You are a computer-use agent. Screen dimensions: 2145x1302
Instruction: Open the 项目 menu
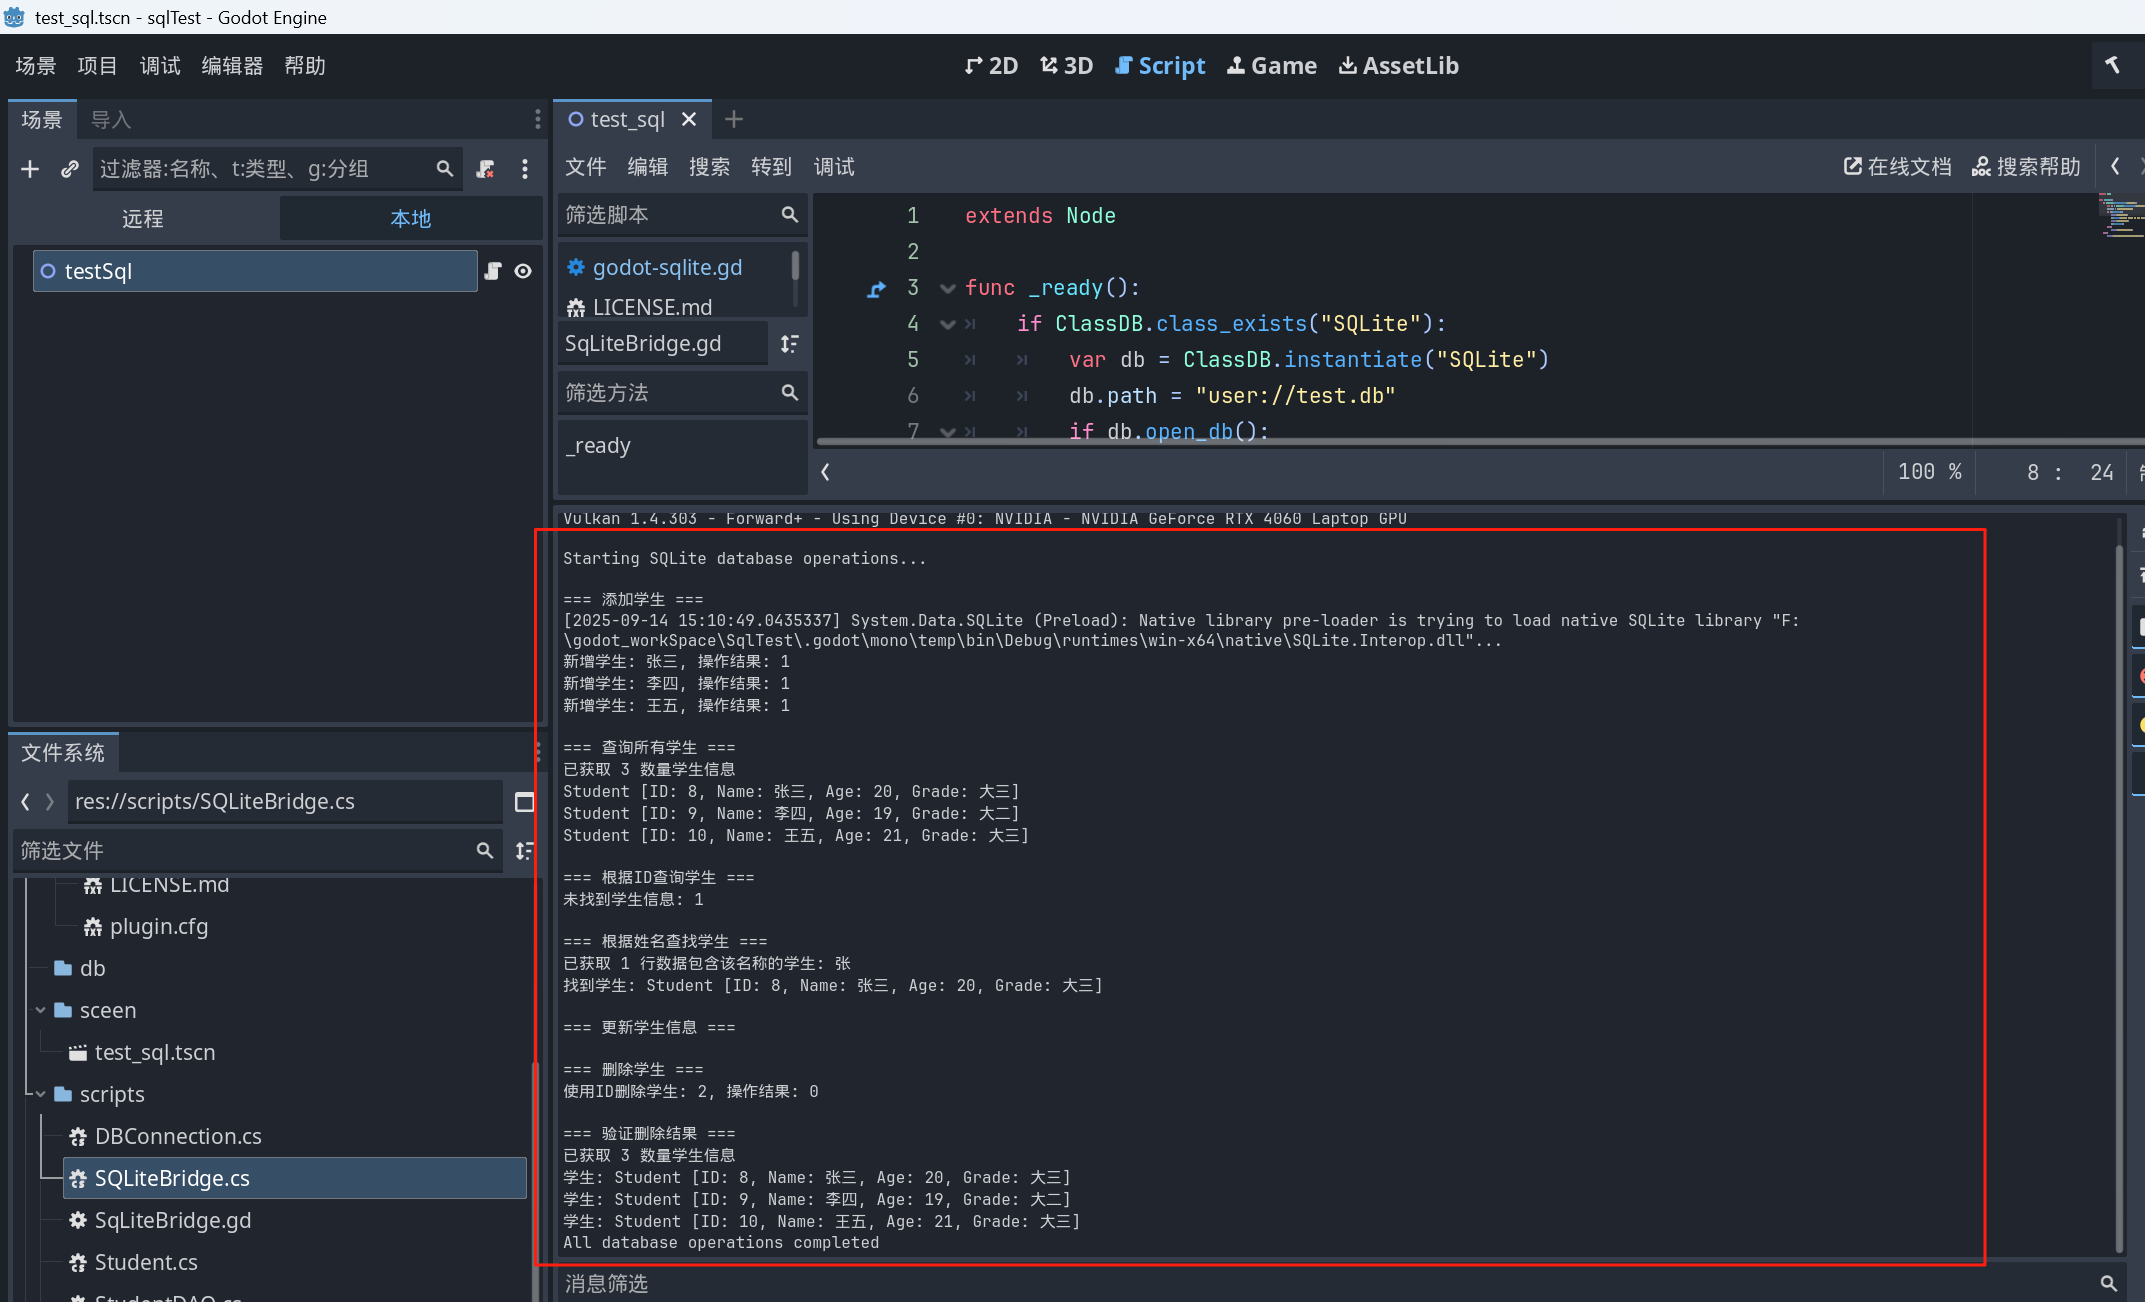97,66
